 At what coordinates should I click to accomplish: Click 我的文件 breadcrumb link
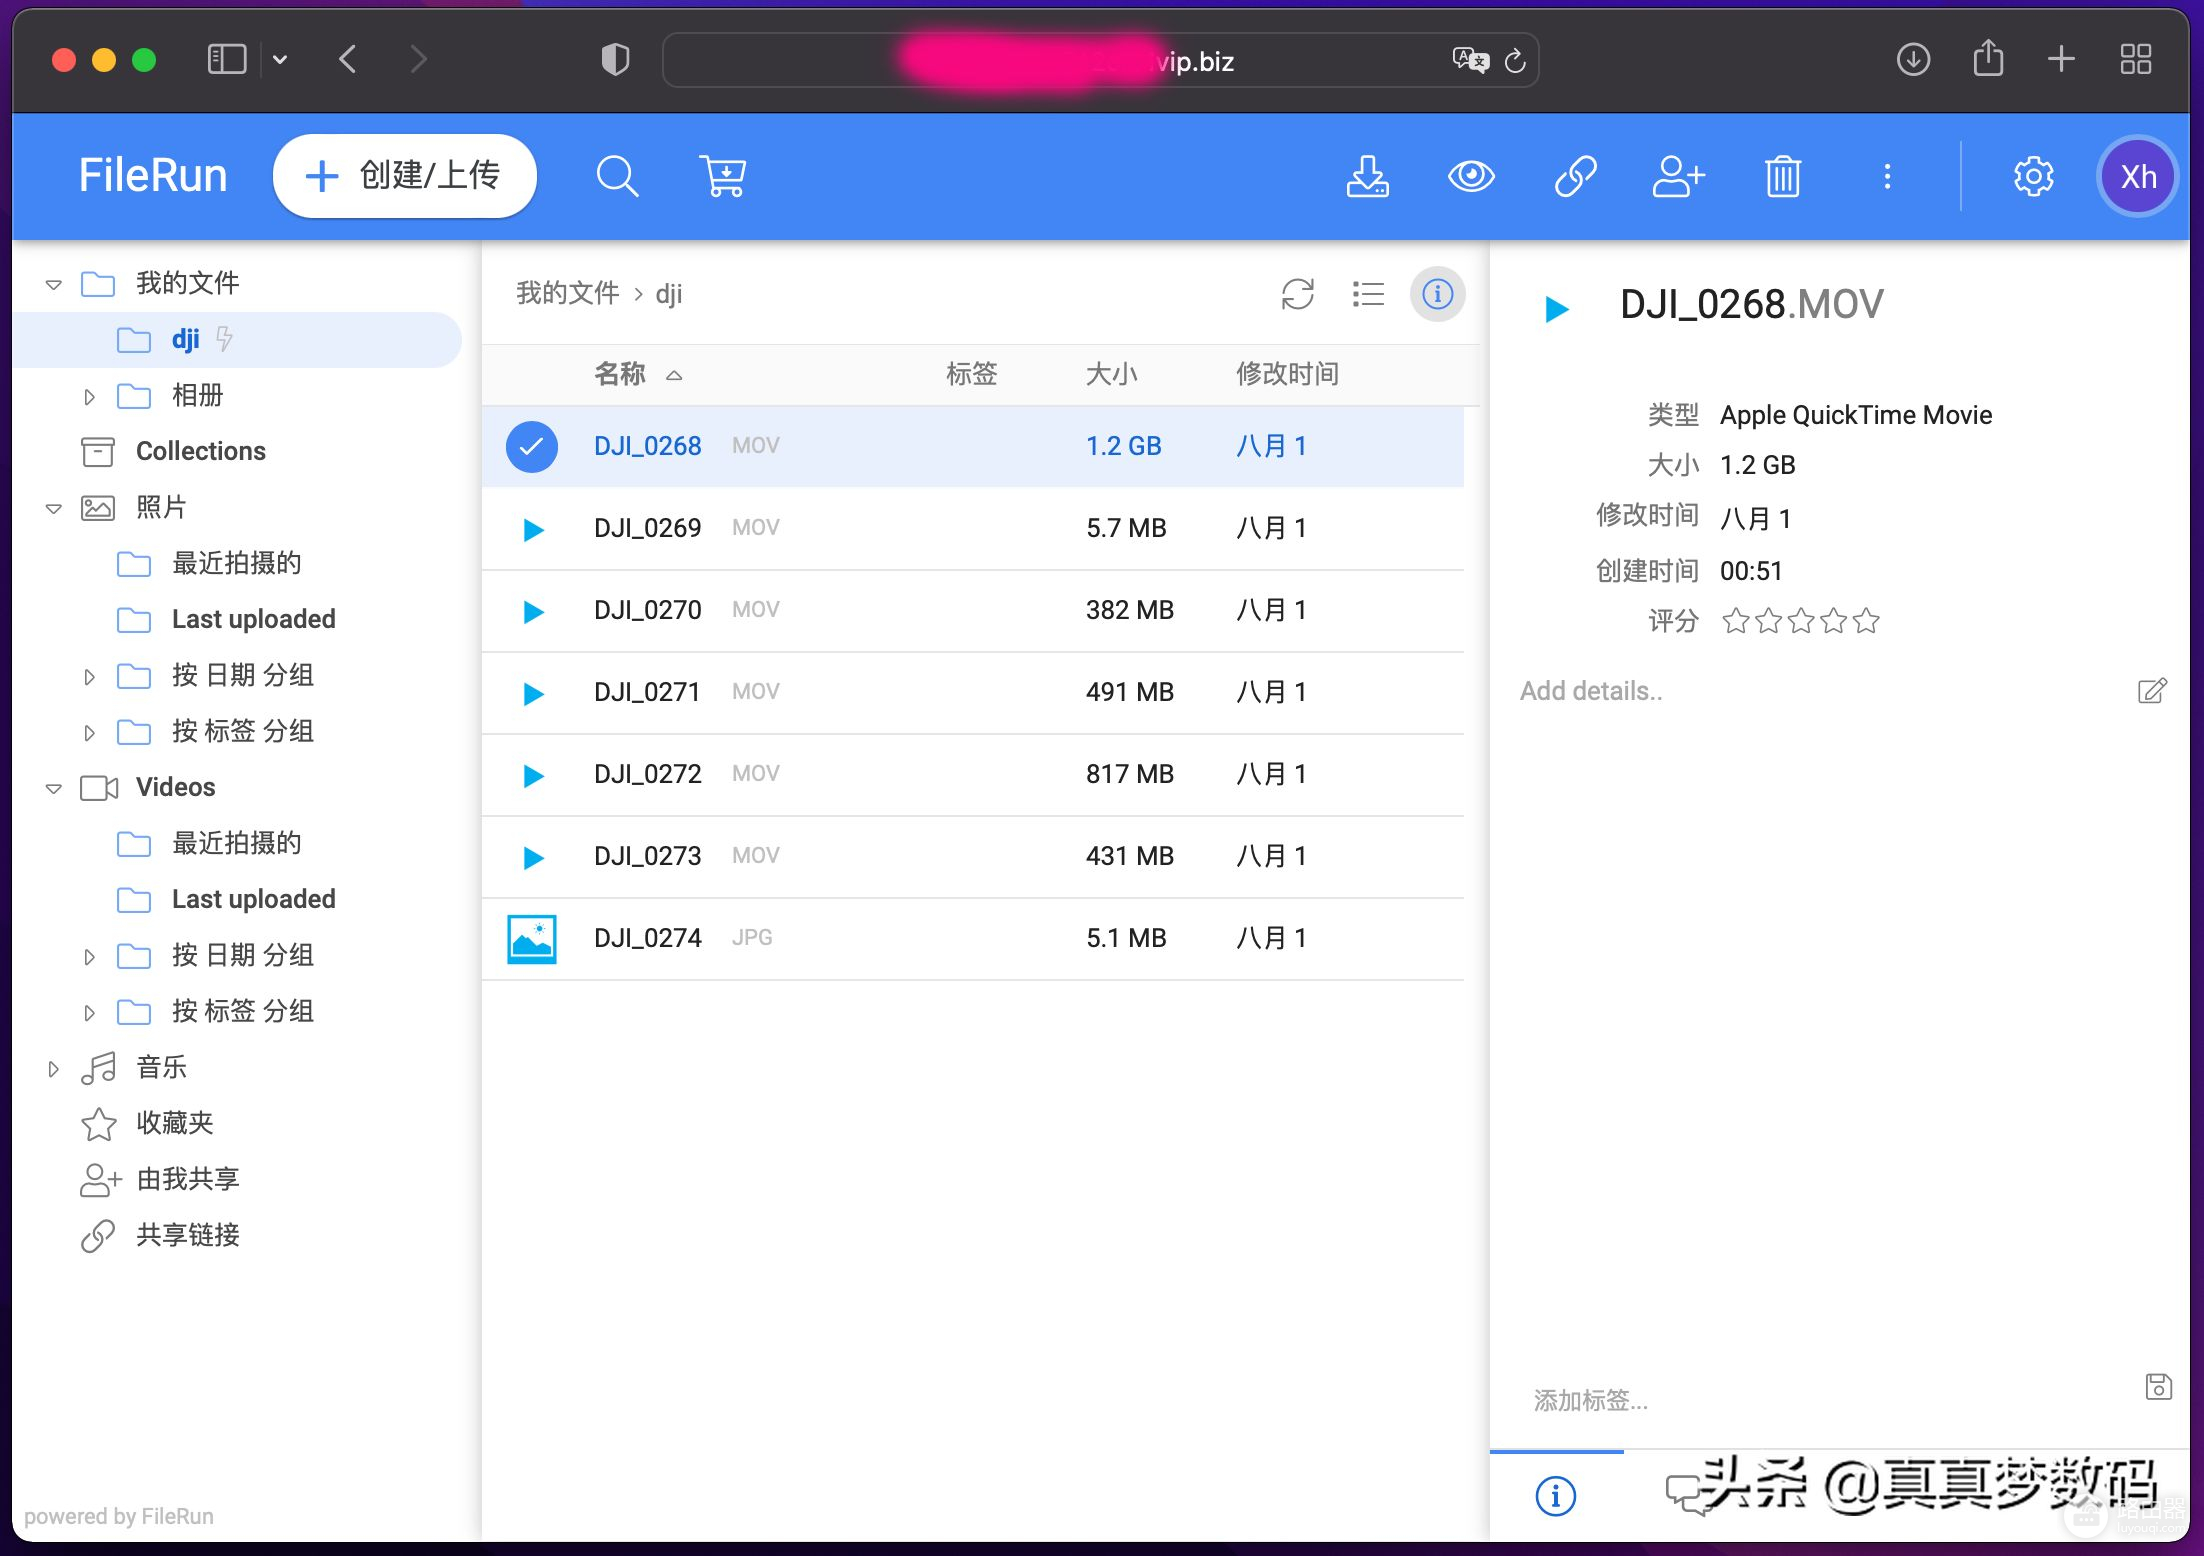tap(567, 294)
